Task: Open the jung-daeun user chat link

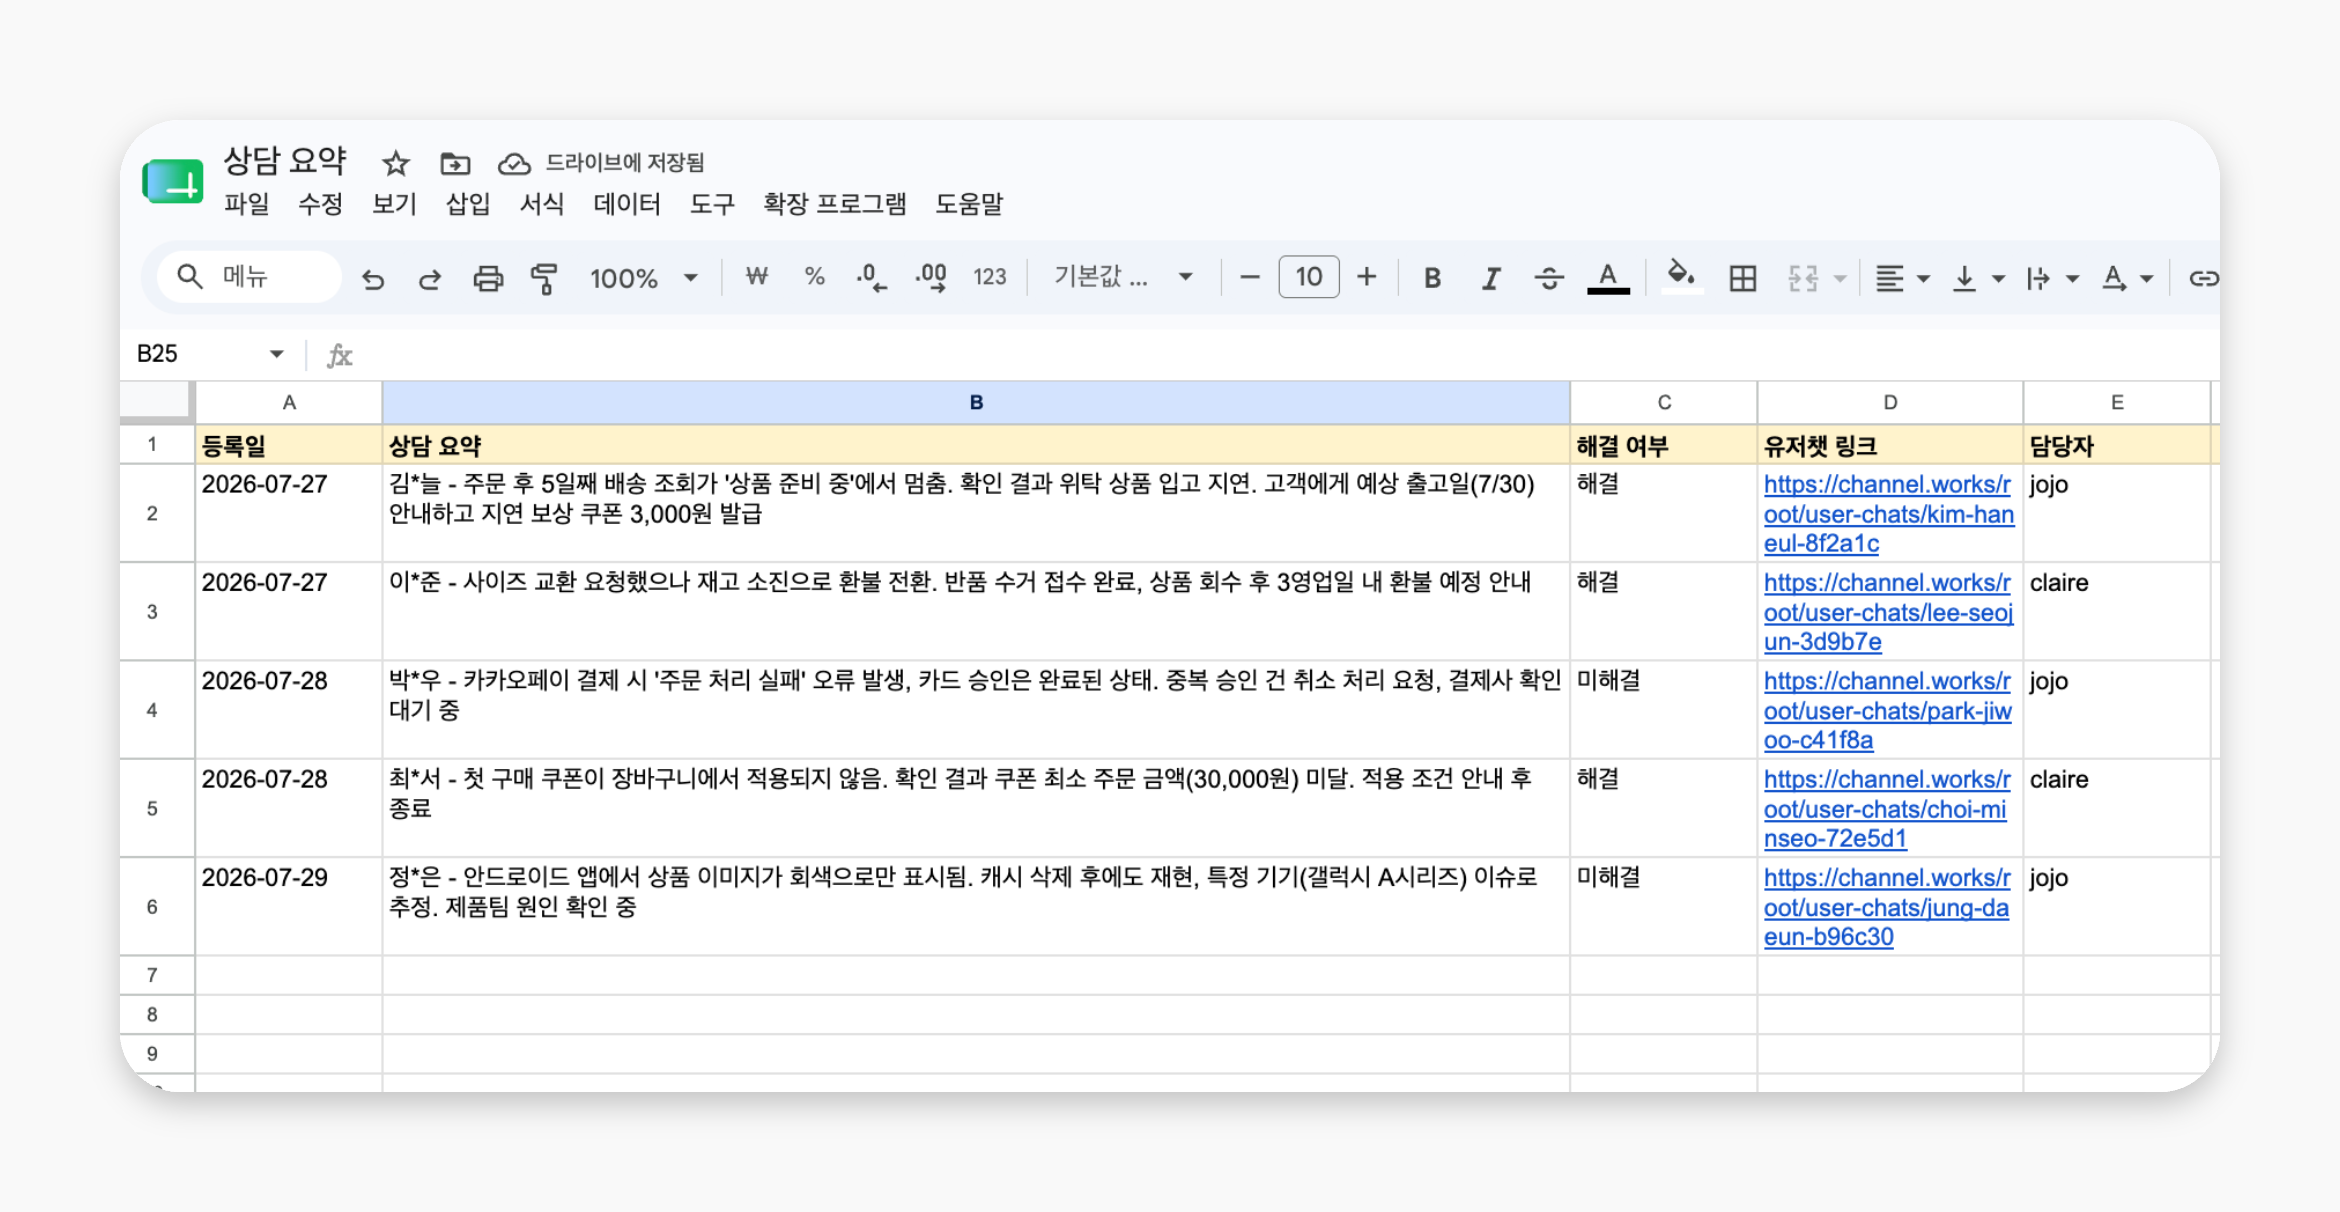Action: [1887, 907]
